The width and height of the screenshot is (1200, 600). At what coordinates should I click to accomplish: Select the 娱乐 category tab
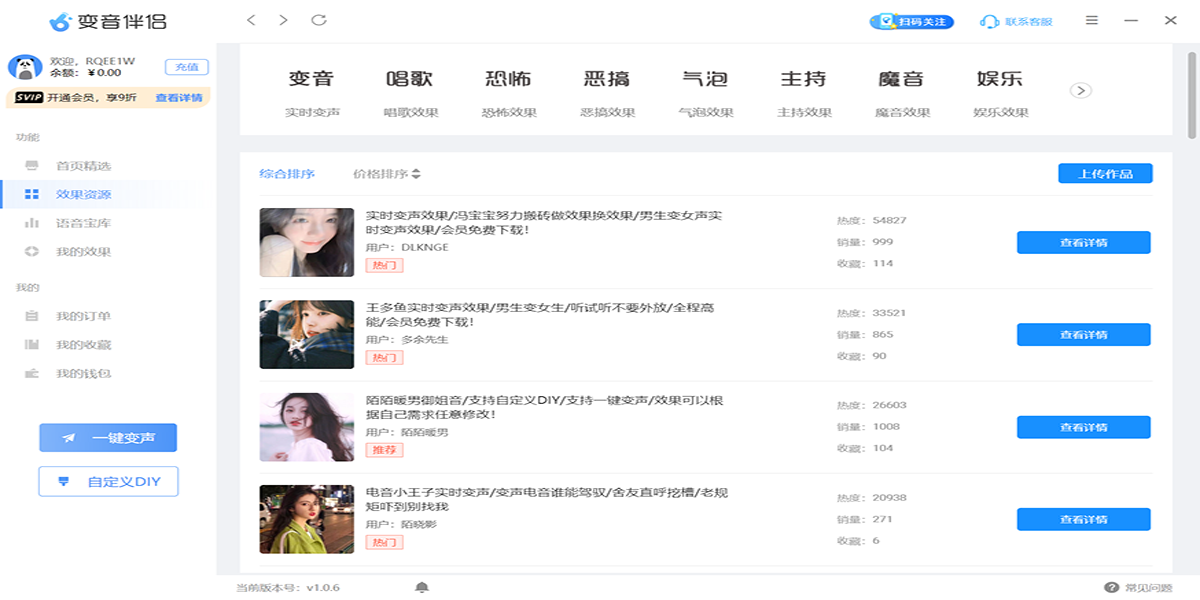(x=1000, y=93)
